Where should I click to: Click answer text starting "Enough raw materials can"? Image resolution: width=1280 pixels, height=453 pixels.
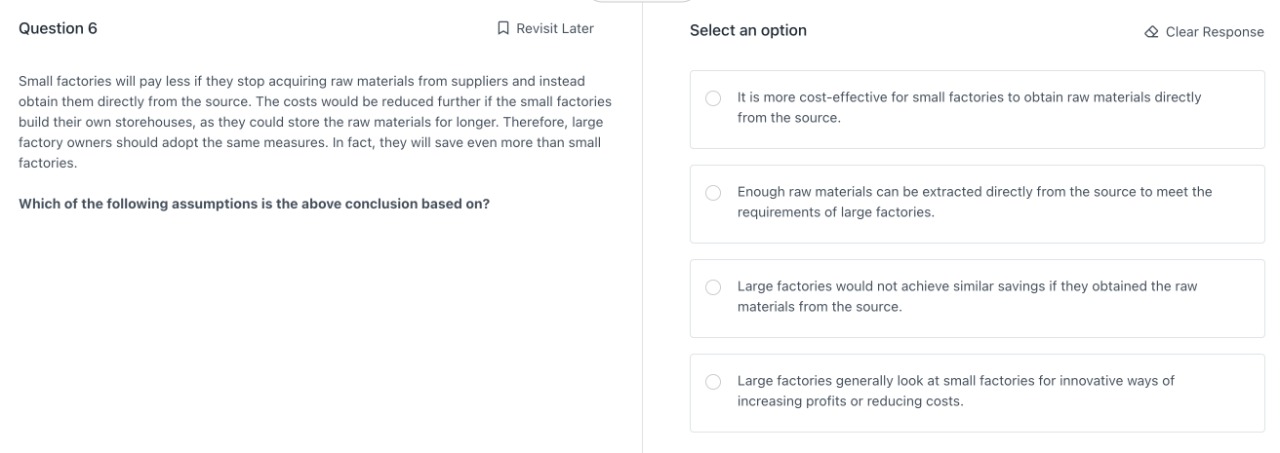coord(973,192)
